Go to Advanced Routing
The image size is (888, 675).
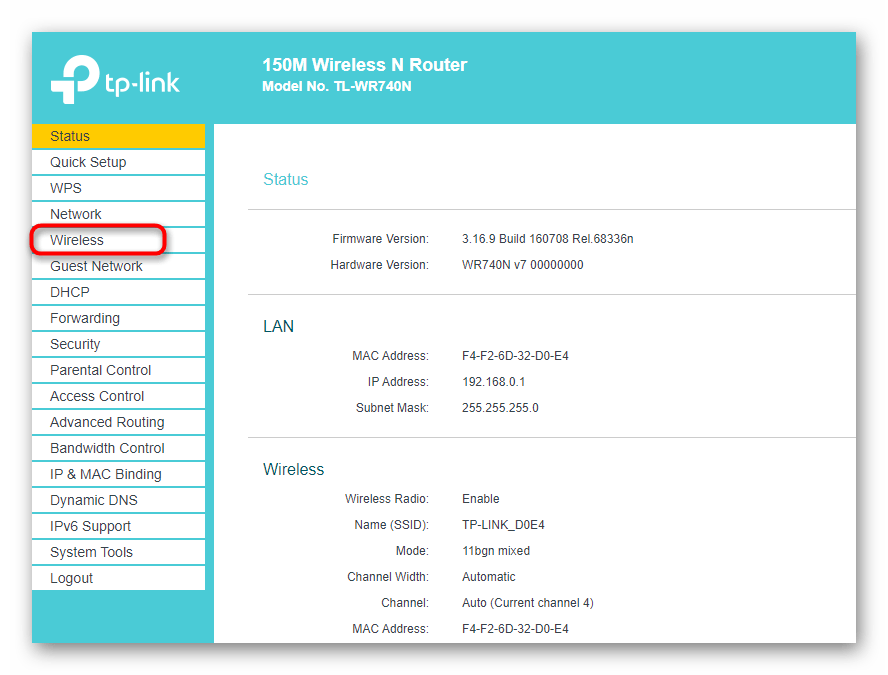pyautogui.click(x=118, y=423)
